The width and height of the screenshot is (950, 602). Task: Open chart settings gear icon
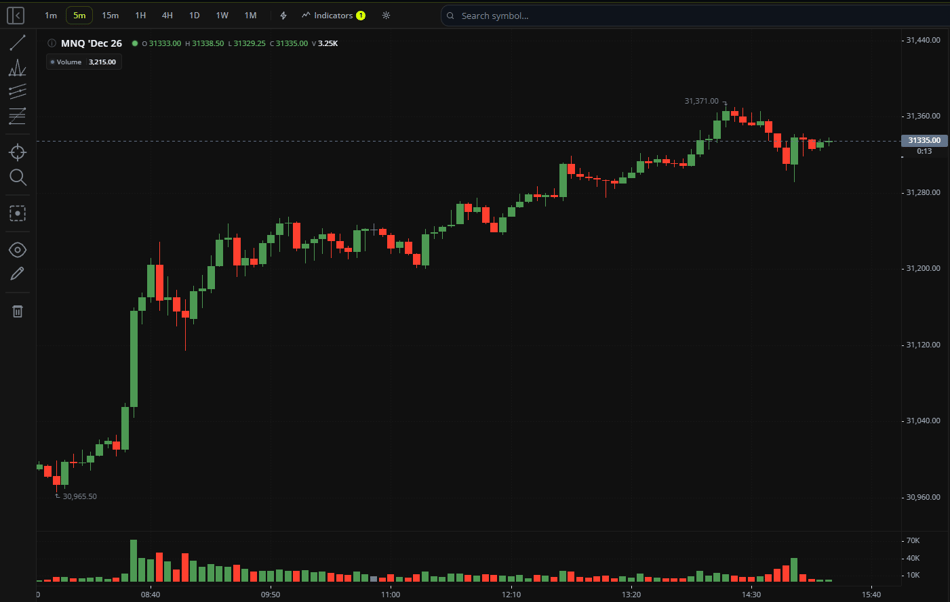[386, 15]
